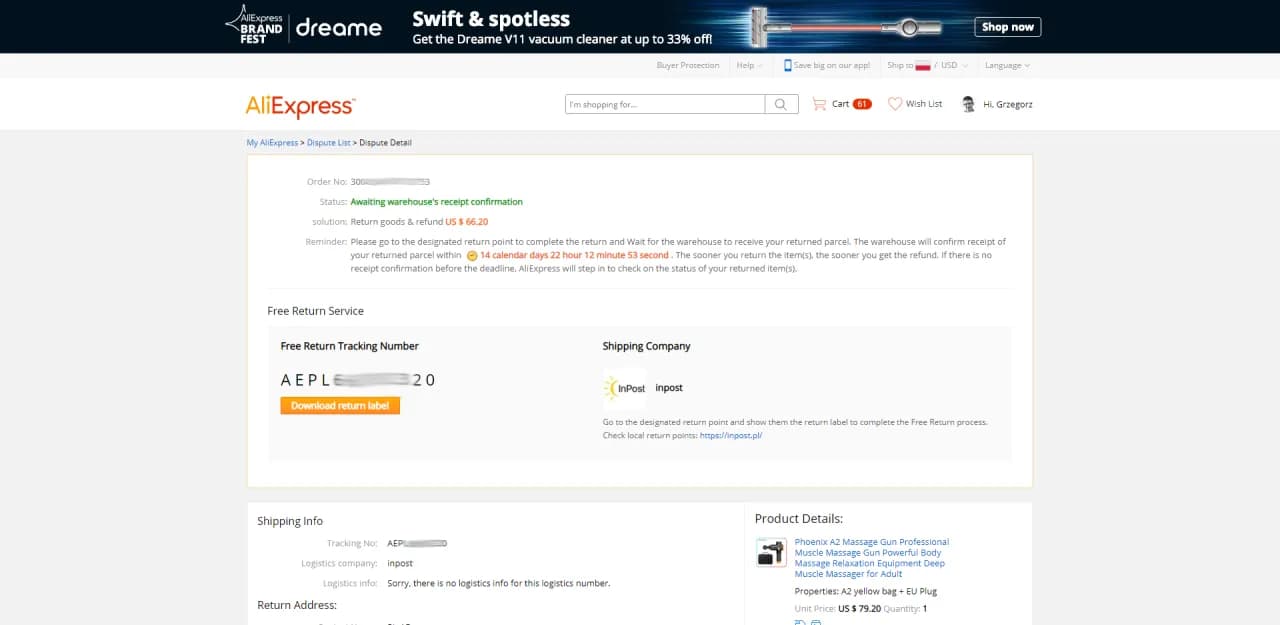Click the Download return label button

pos(340,406)
